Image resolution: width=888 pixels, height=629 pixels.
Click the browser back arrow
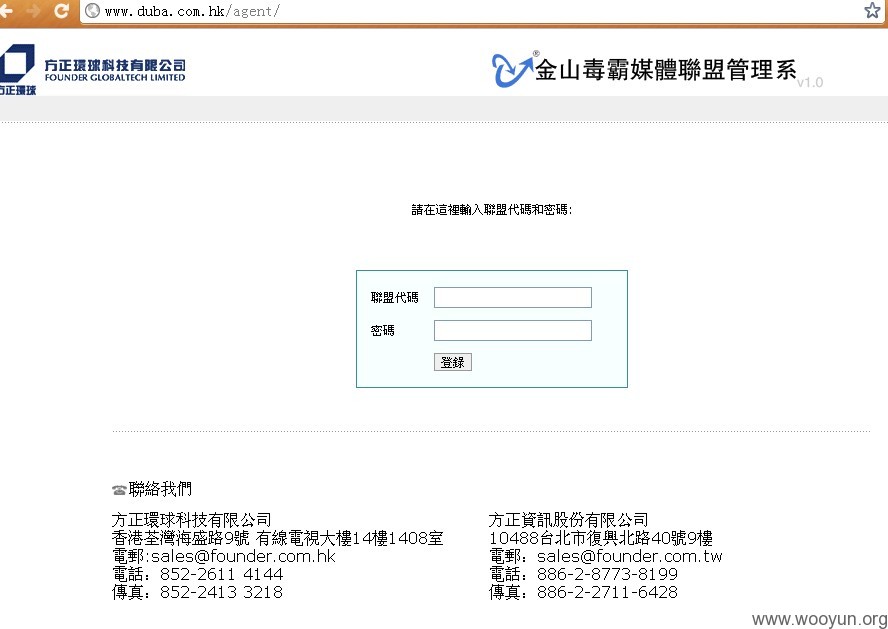(6, 10)
